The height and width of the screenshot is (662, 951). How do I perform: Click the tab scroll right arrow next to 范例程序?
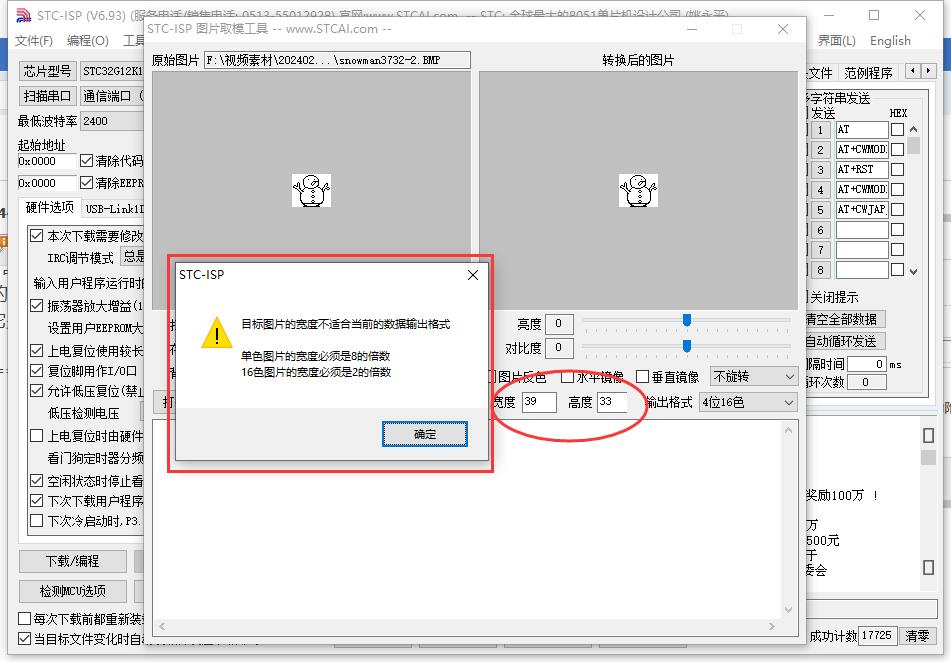(x=928, y=71)
